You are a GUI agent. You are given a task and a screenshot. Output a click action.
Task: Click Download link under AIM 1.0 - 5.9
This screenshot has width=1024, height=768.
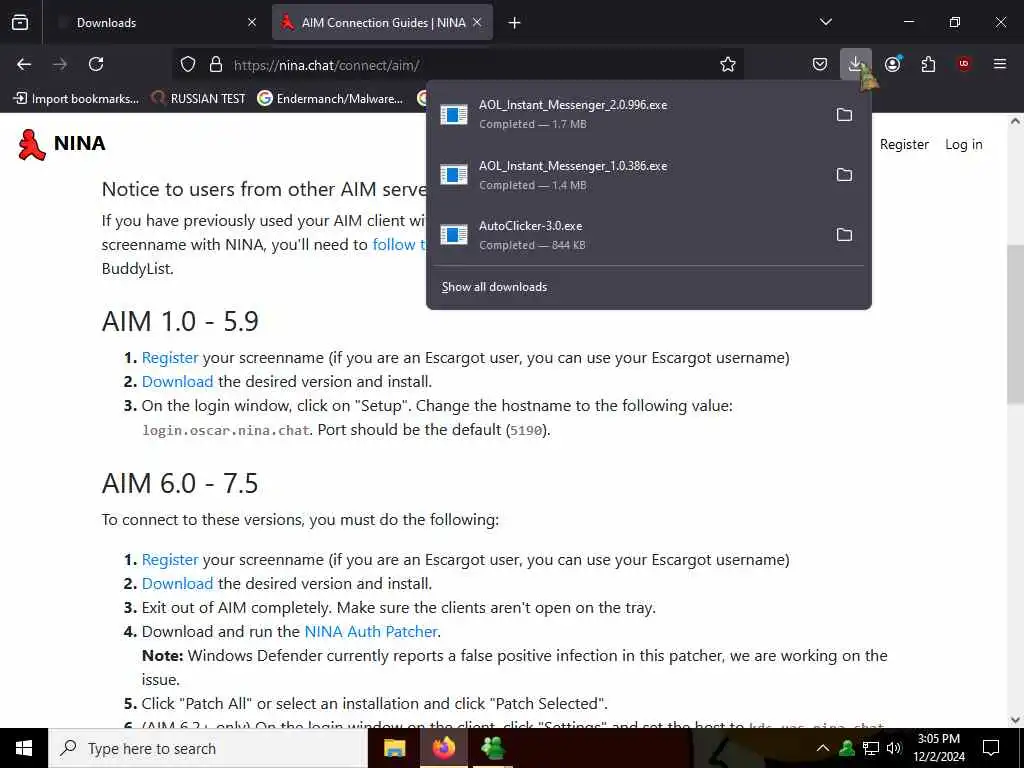click(x=178, y=381)
